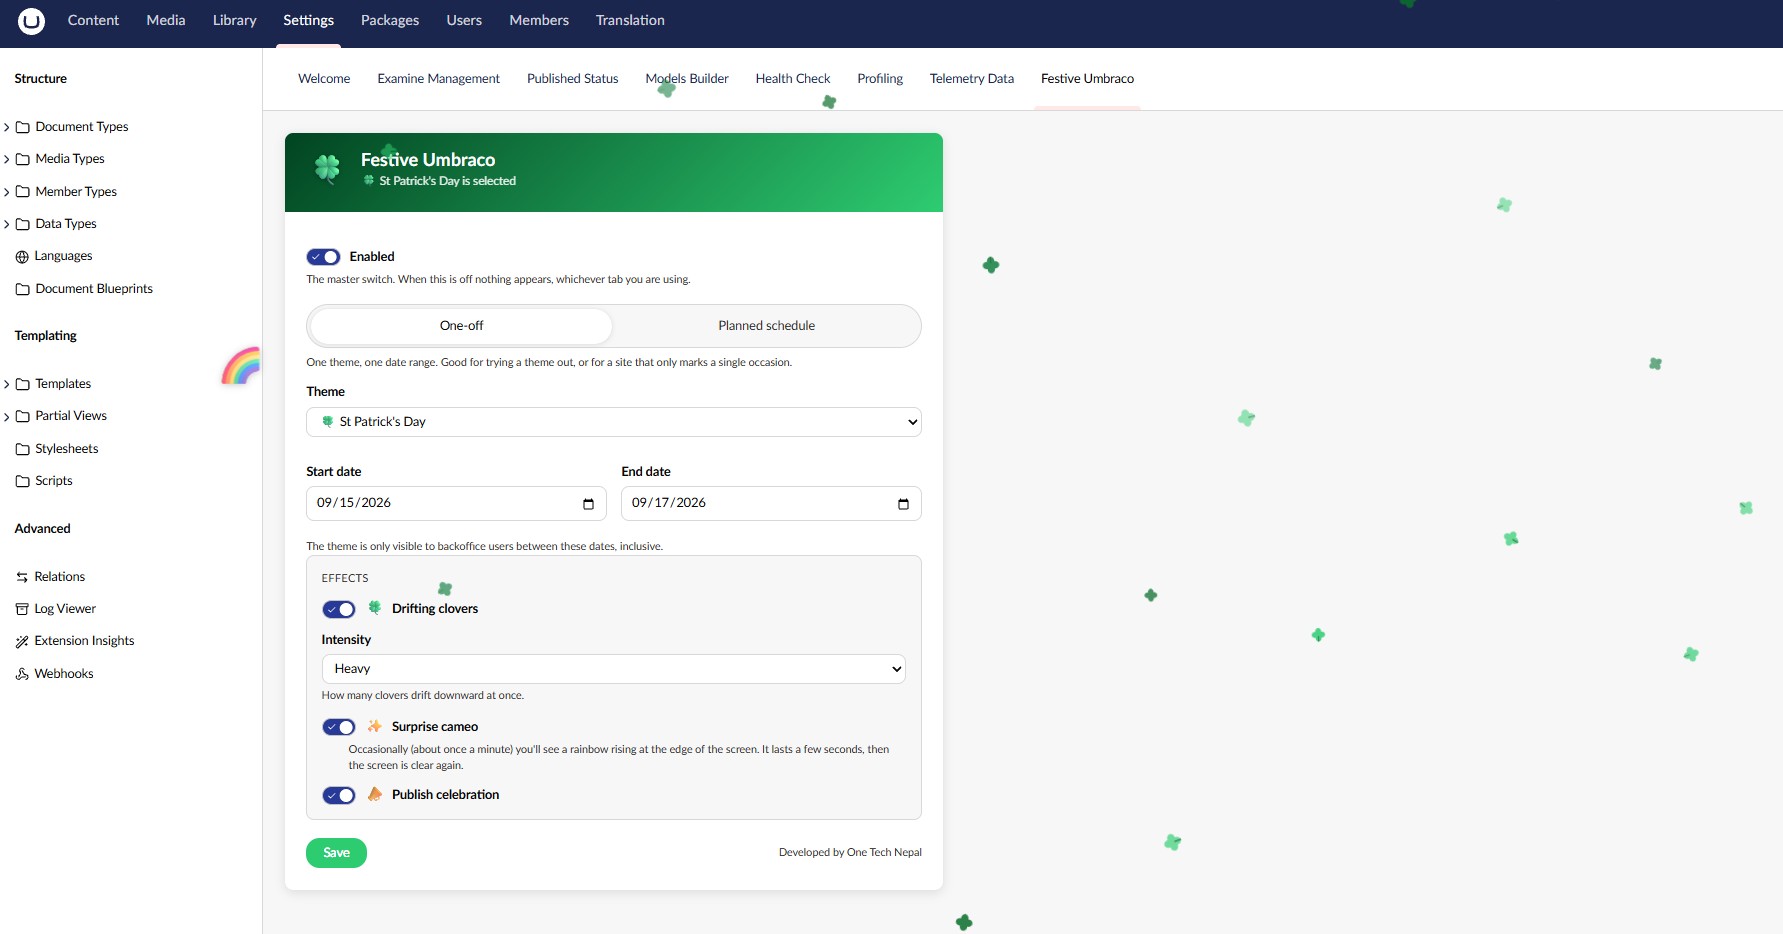Click the Stylesheets folder icon

click(x=22, y=449)
